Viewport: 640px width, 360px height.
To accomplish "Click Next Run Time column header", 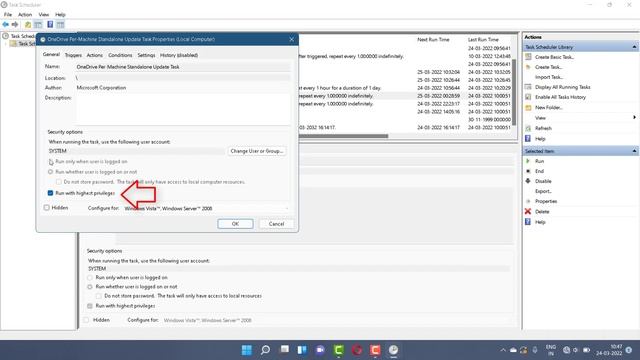I will coord(433,40).
